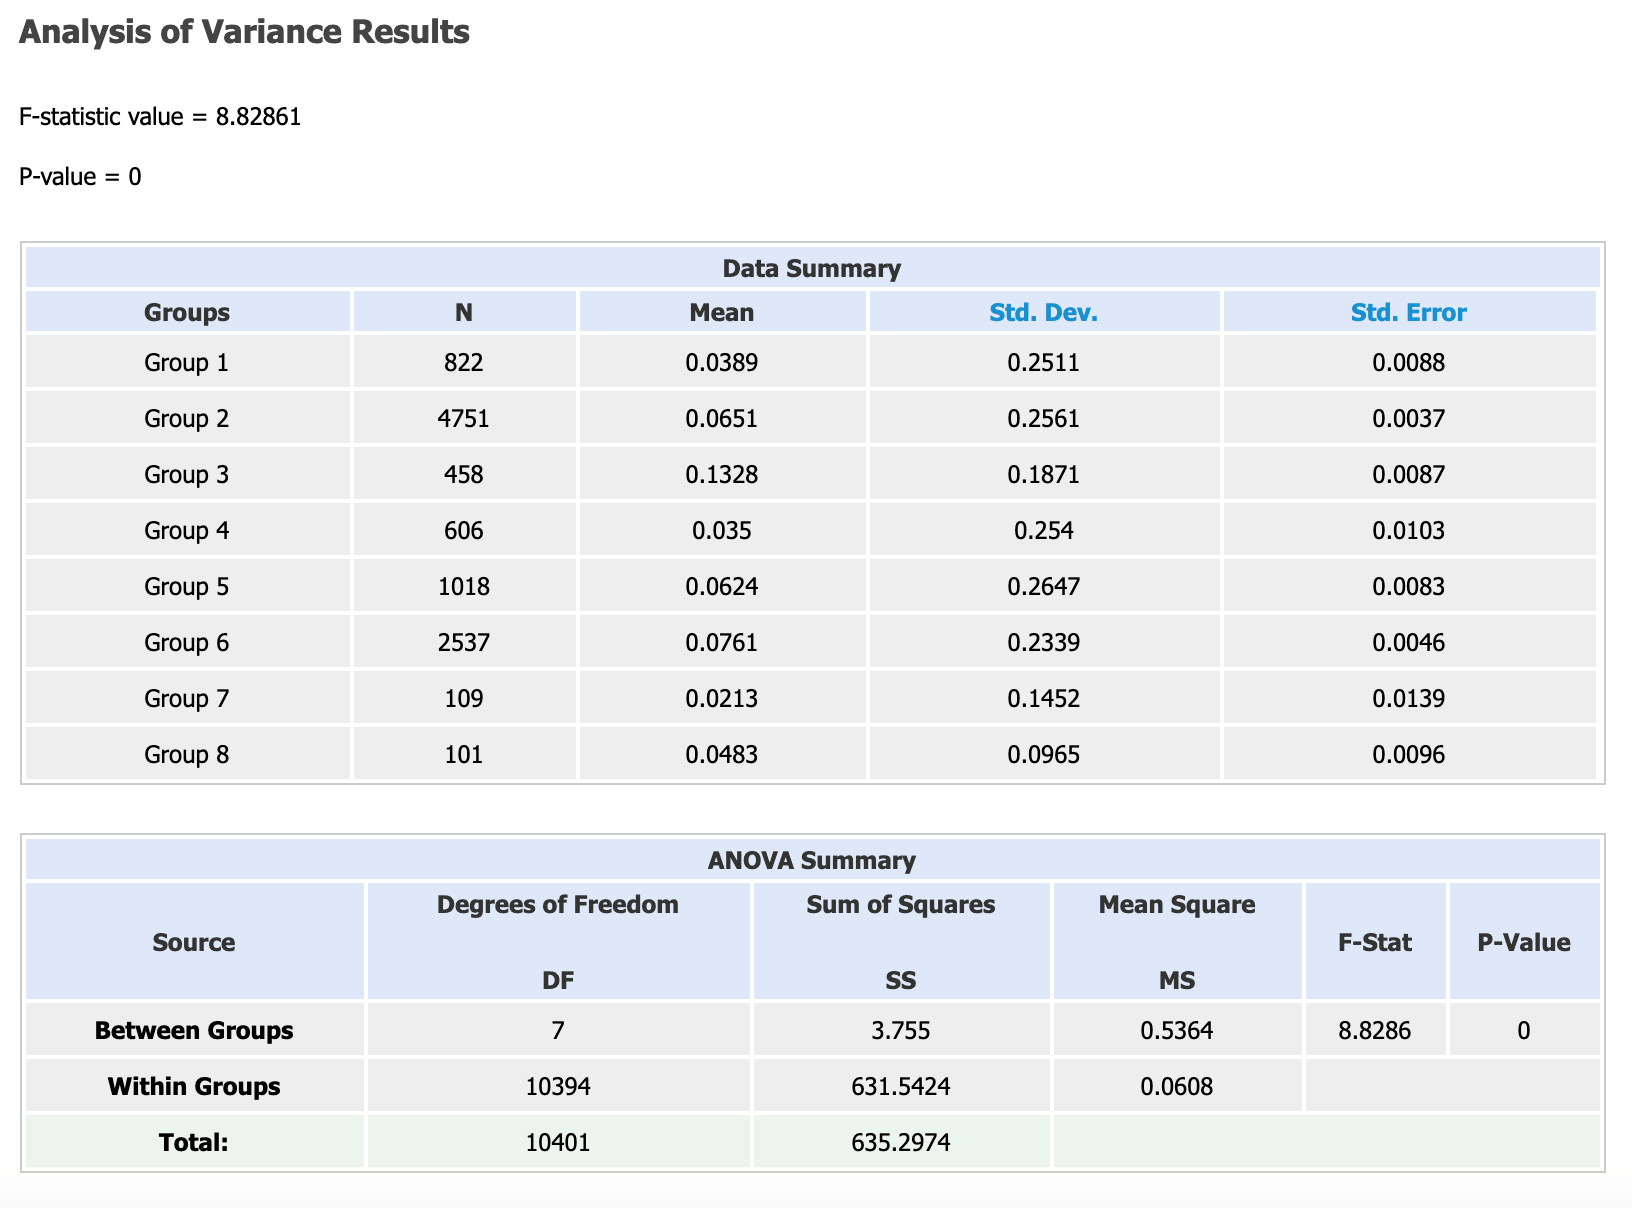Click the mean value 0.1328
The width and height of the screenshot is (1632, 1208).
tap(722, 474)
